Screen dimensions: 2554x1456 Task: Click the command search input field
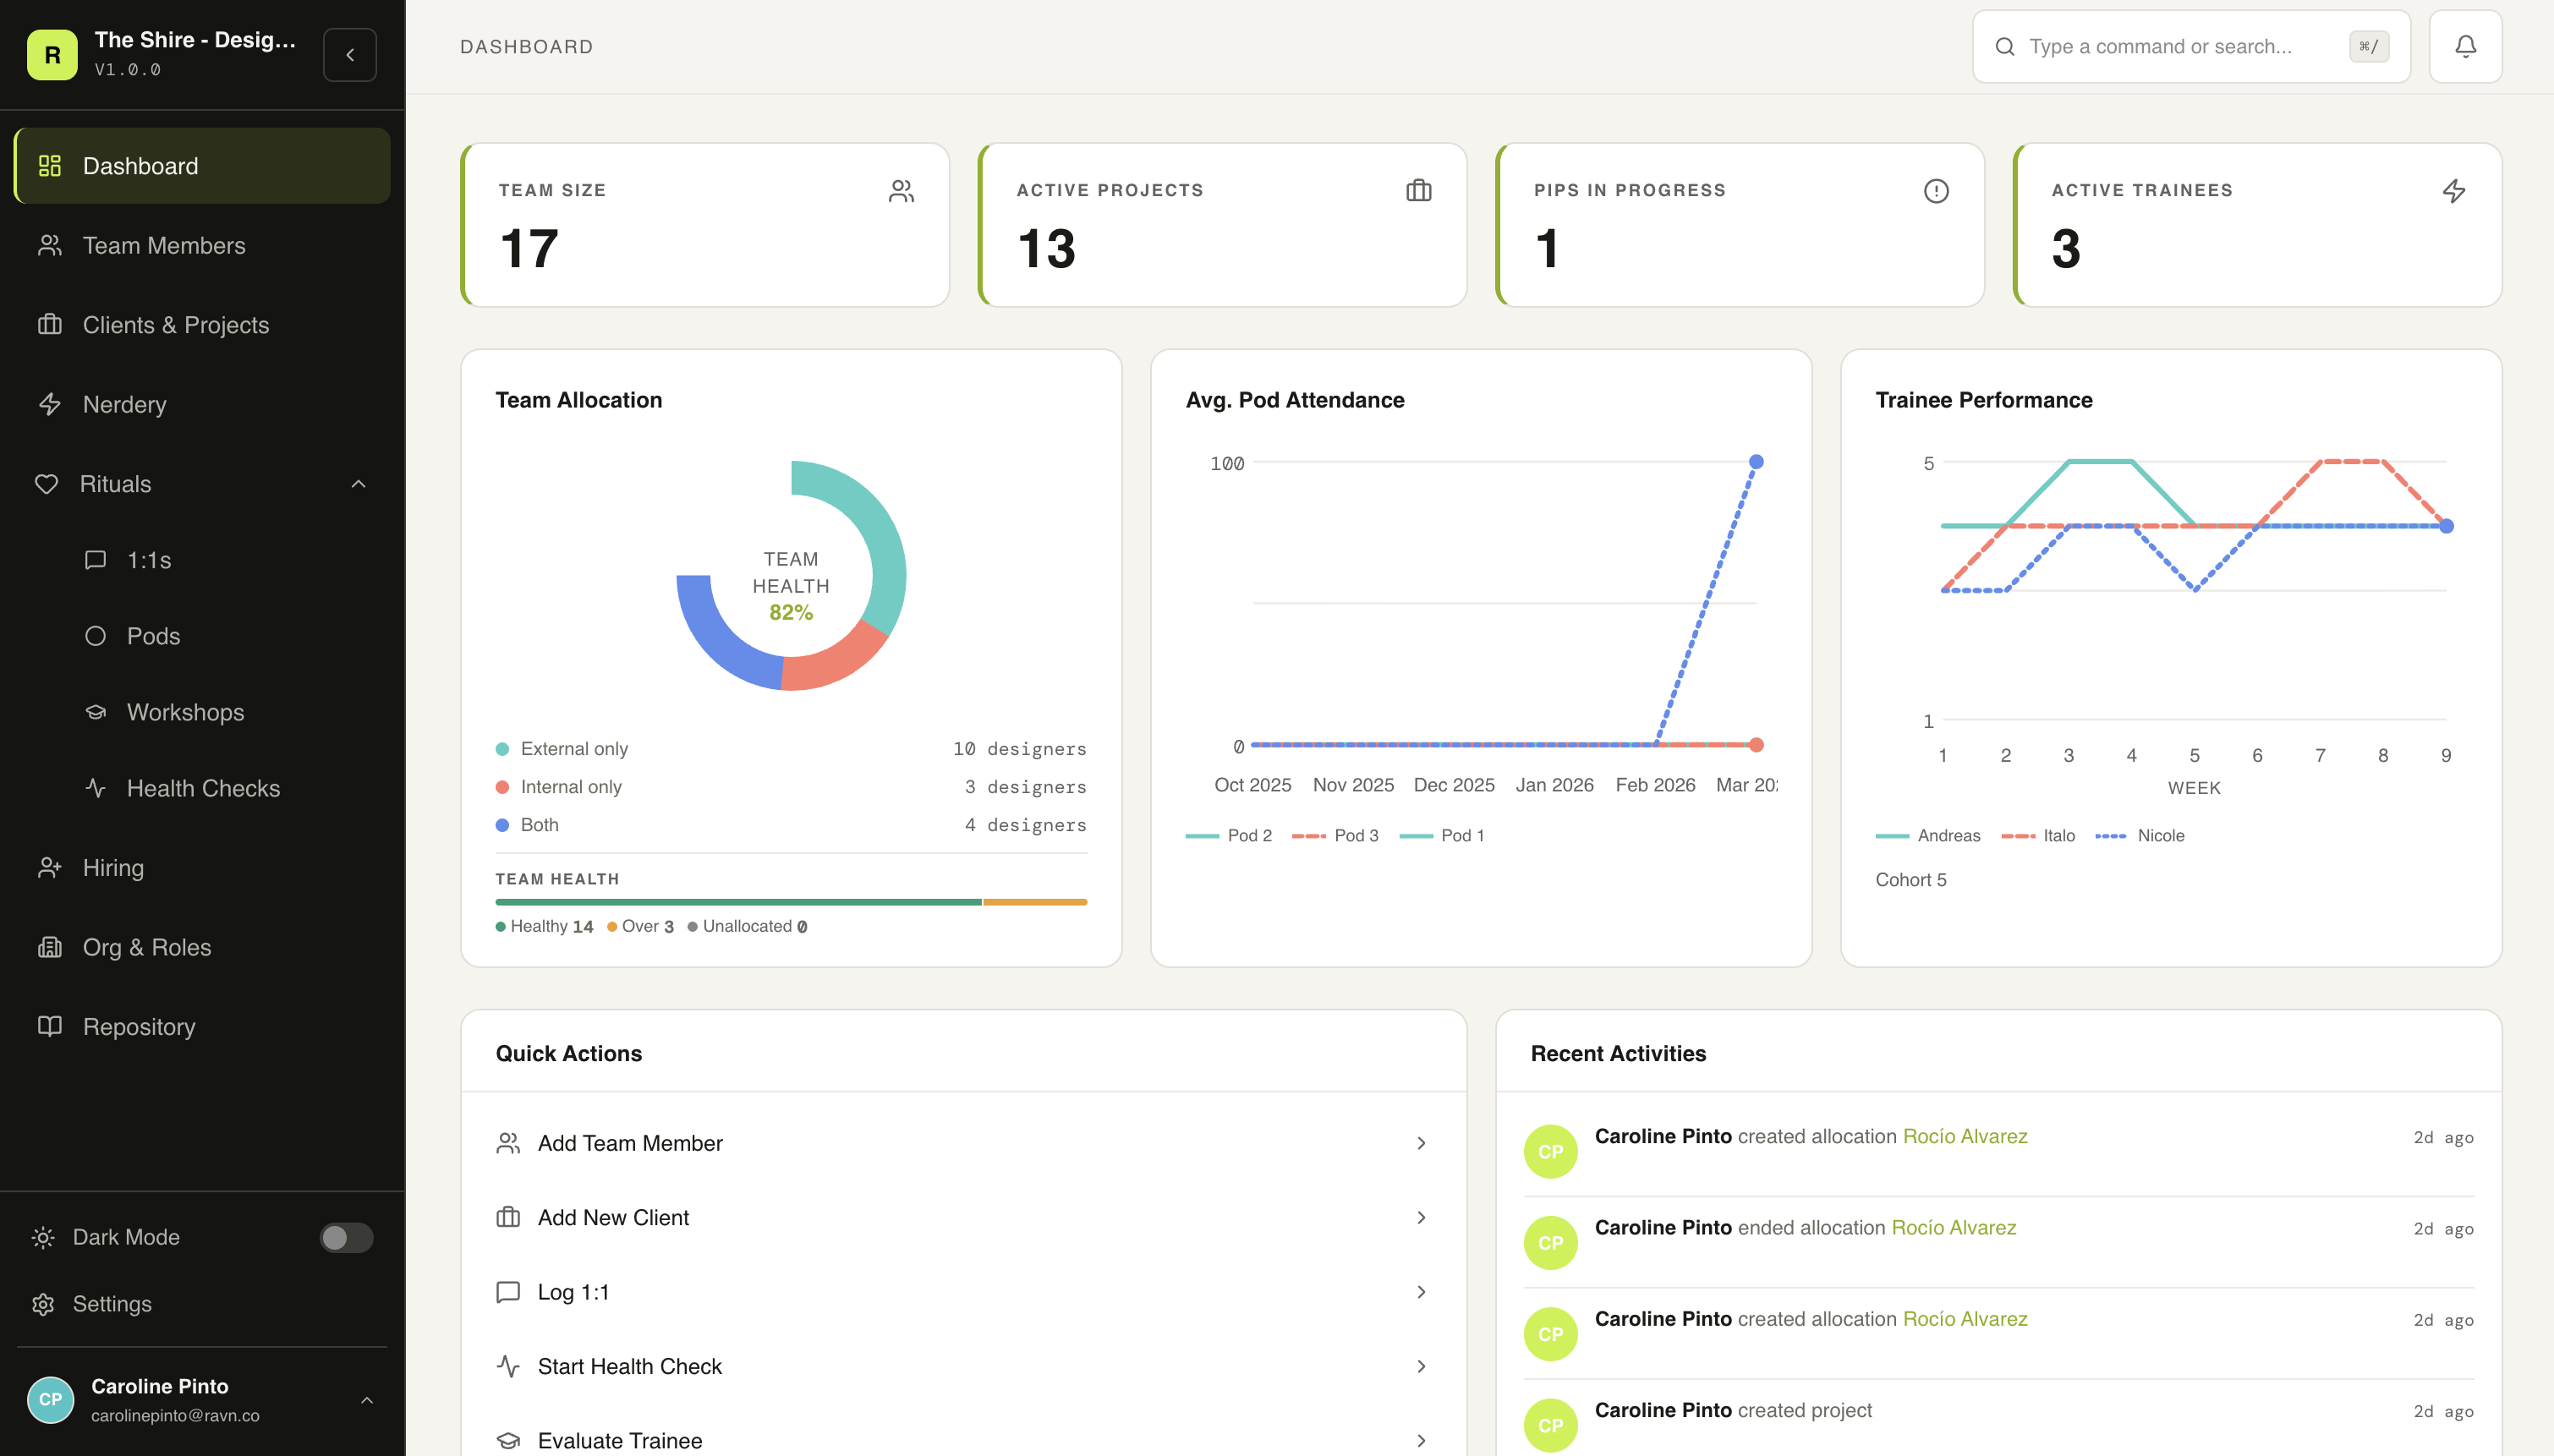(2150, 46)
